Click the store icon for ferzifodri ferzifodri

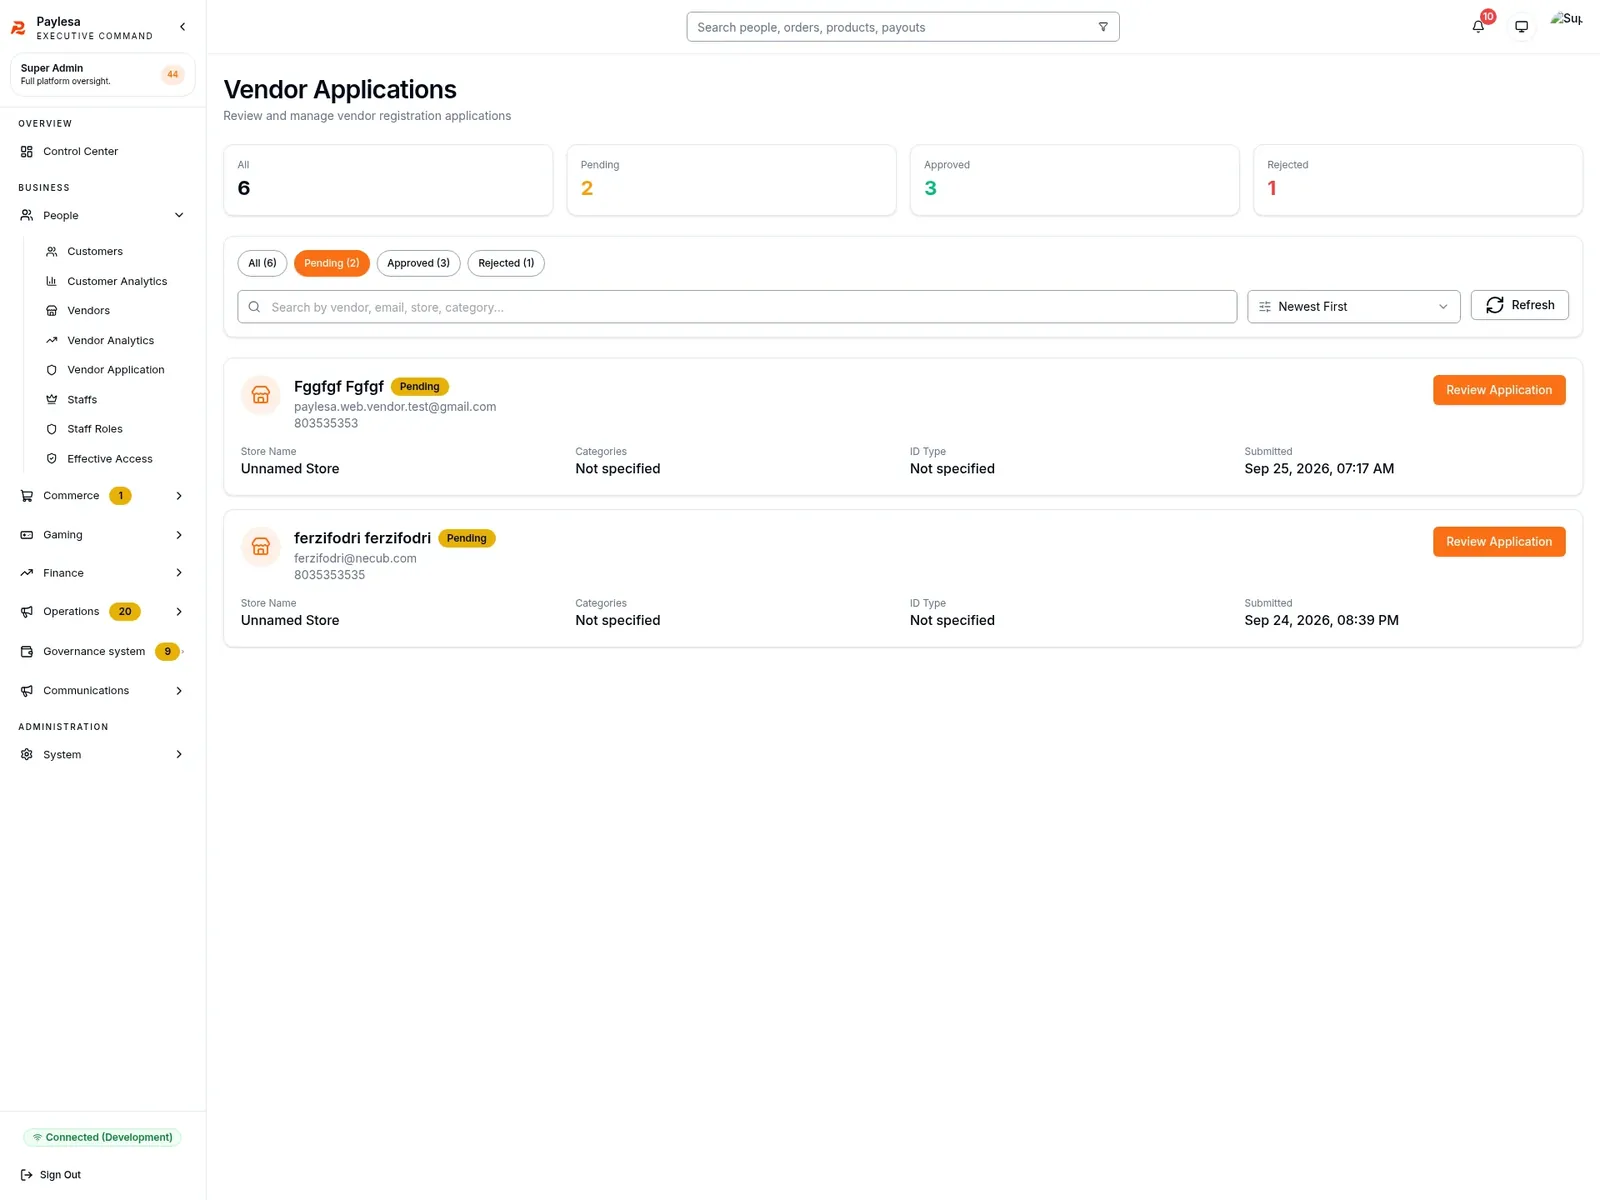coord(261,547)
